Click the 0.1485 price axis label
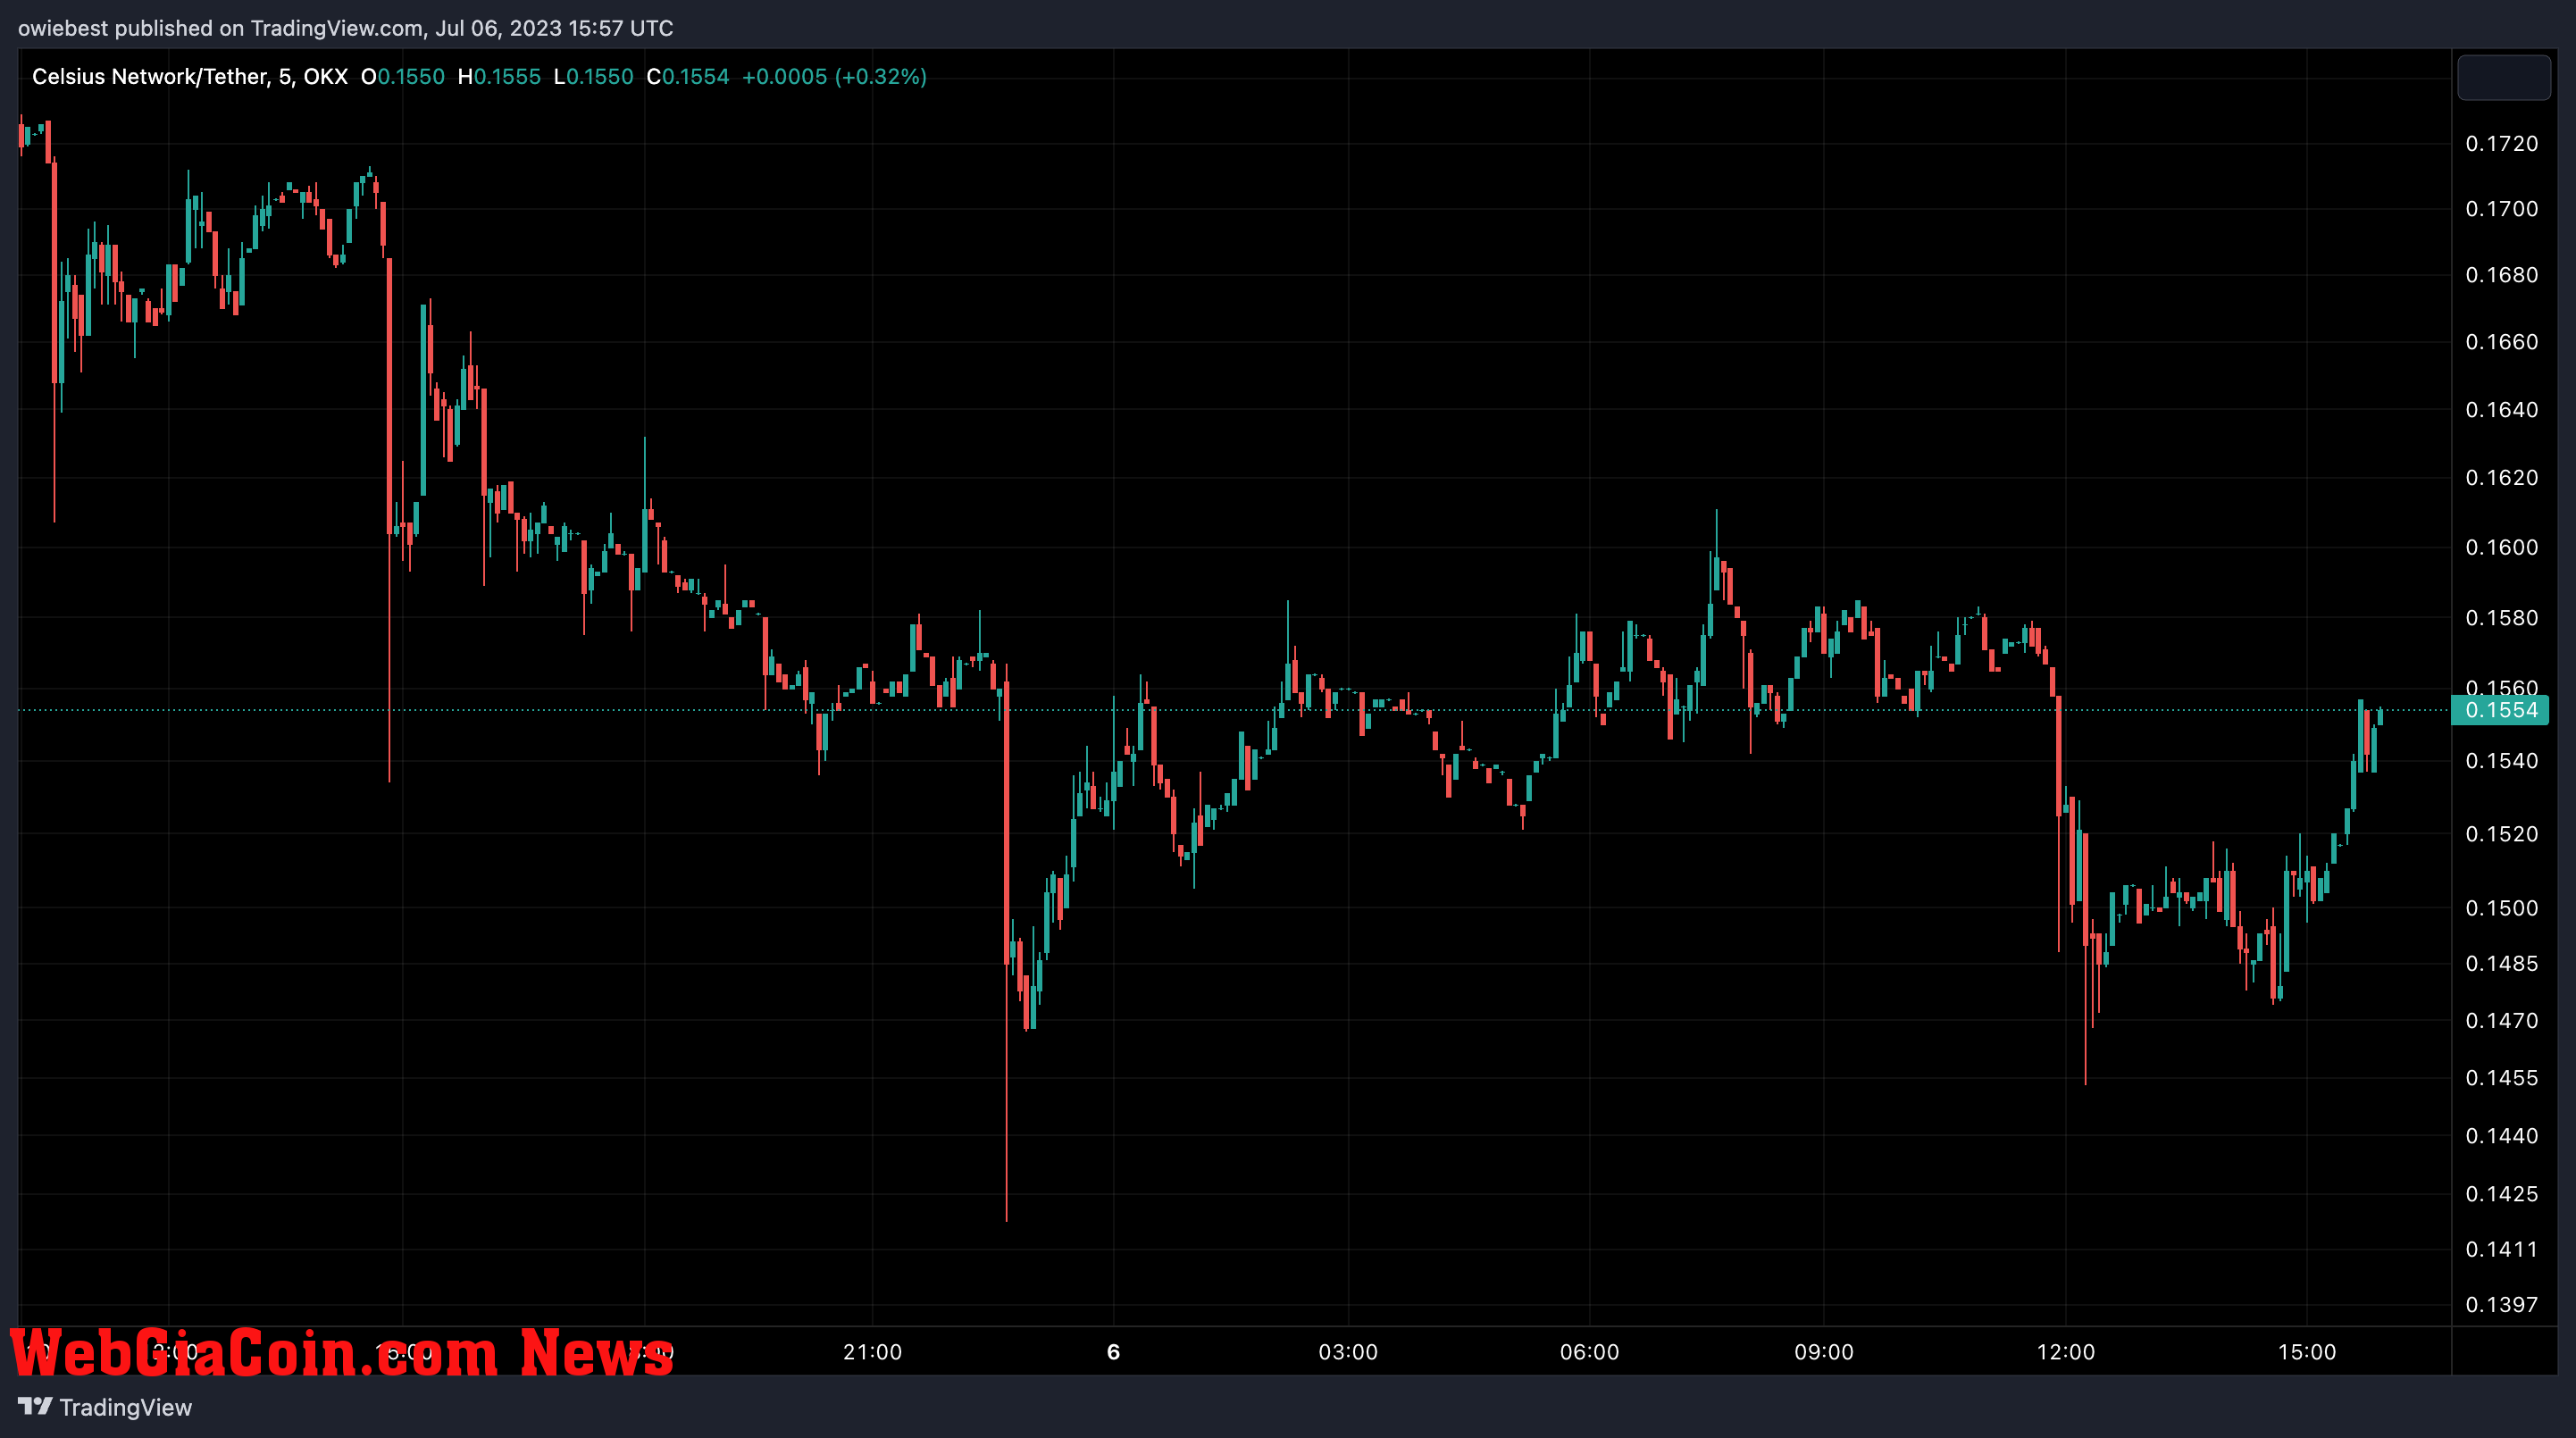 [2501, 964]
